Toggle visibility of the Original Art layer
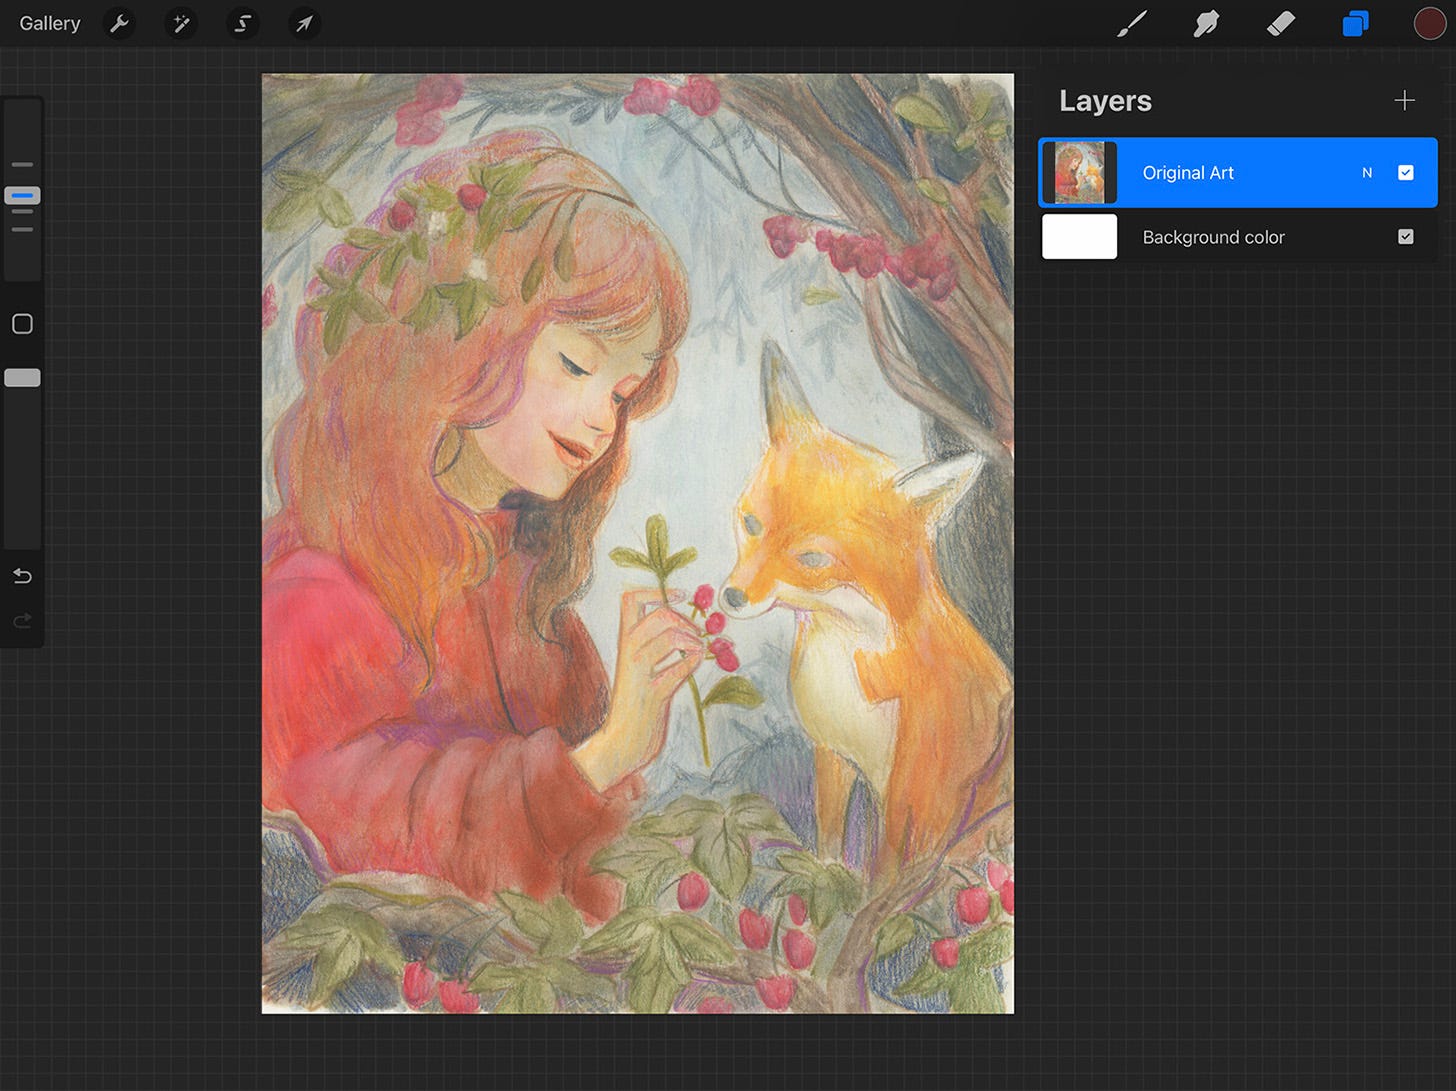 (1406, 172)
